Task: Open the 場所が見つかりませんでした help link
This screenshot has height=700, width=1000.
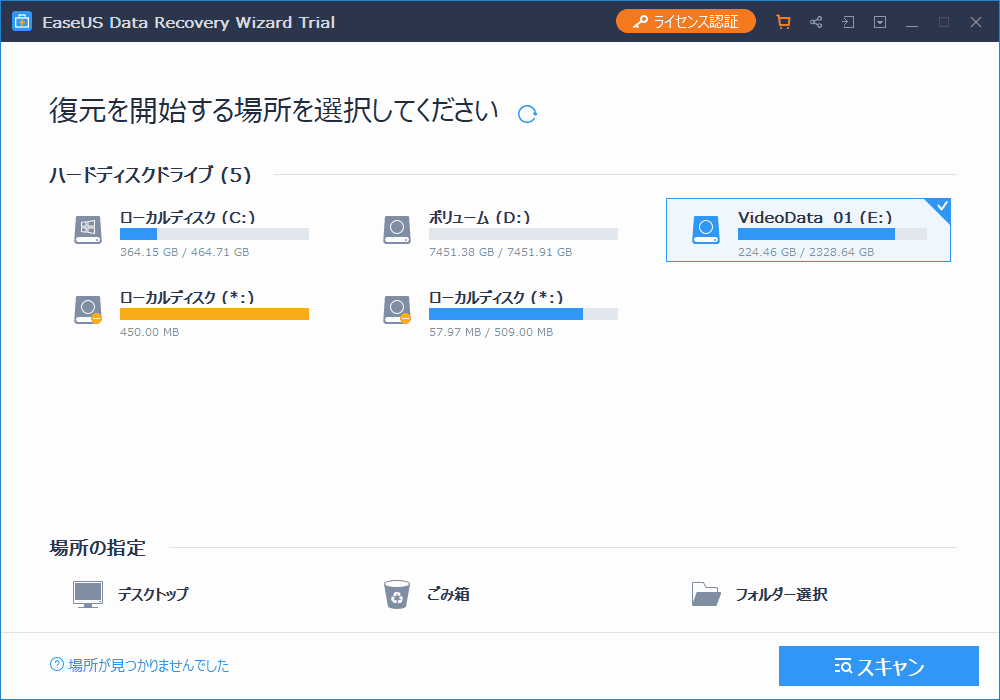Action: [148, 666]
